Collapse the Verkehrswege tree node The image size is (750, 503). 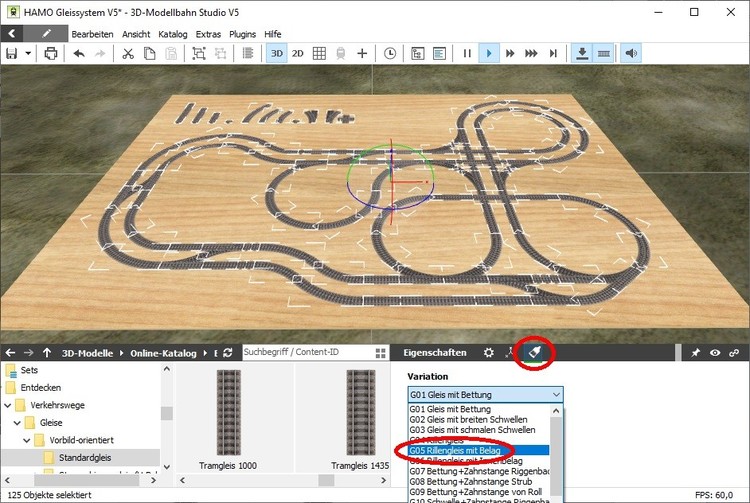click(8, 405)
